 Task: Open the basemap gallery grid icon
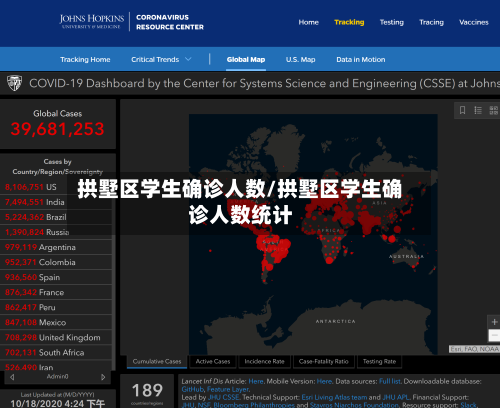point(494,110)
